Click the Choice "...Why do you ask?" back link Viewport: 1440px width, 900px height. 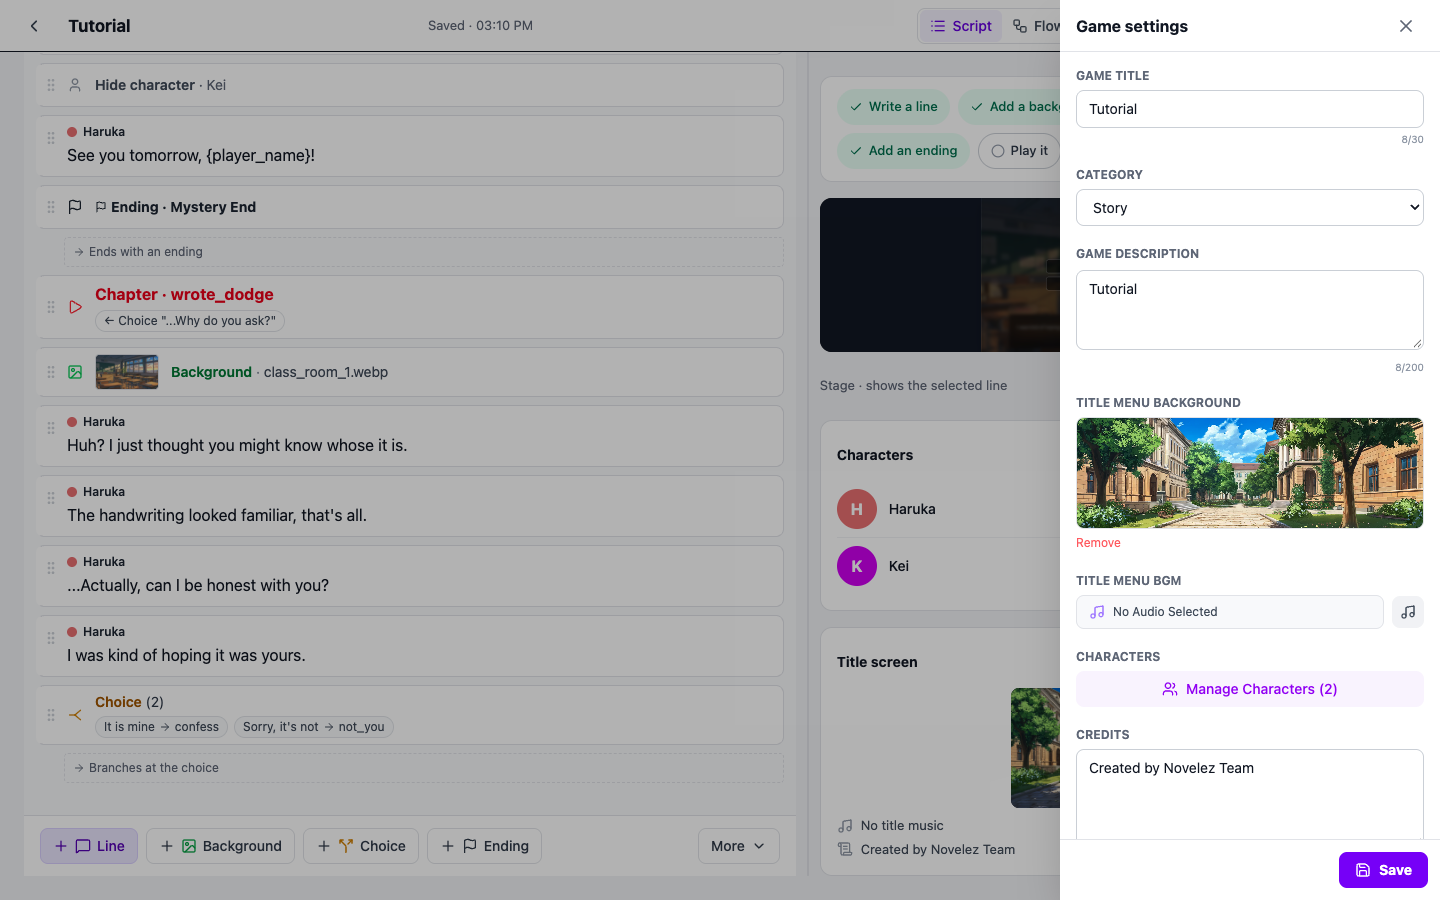[x=190, y=321]
